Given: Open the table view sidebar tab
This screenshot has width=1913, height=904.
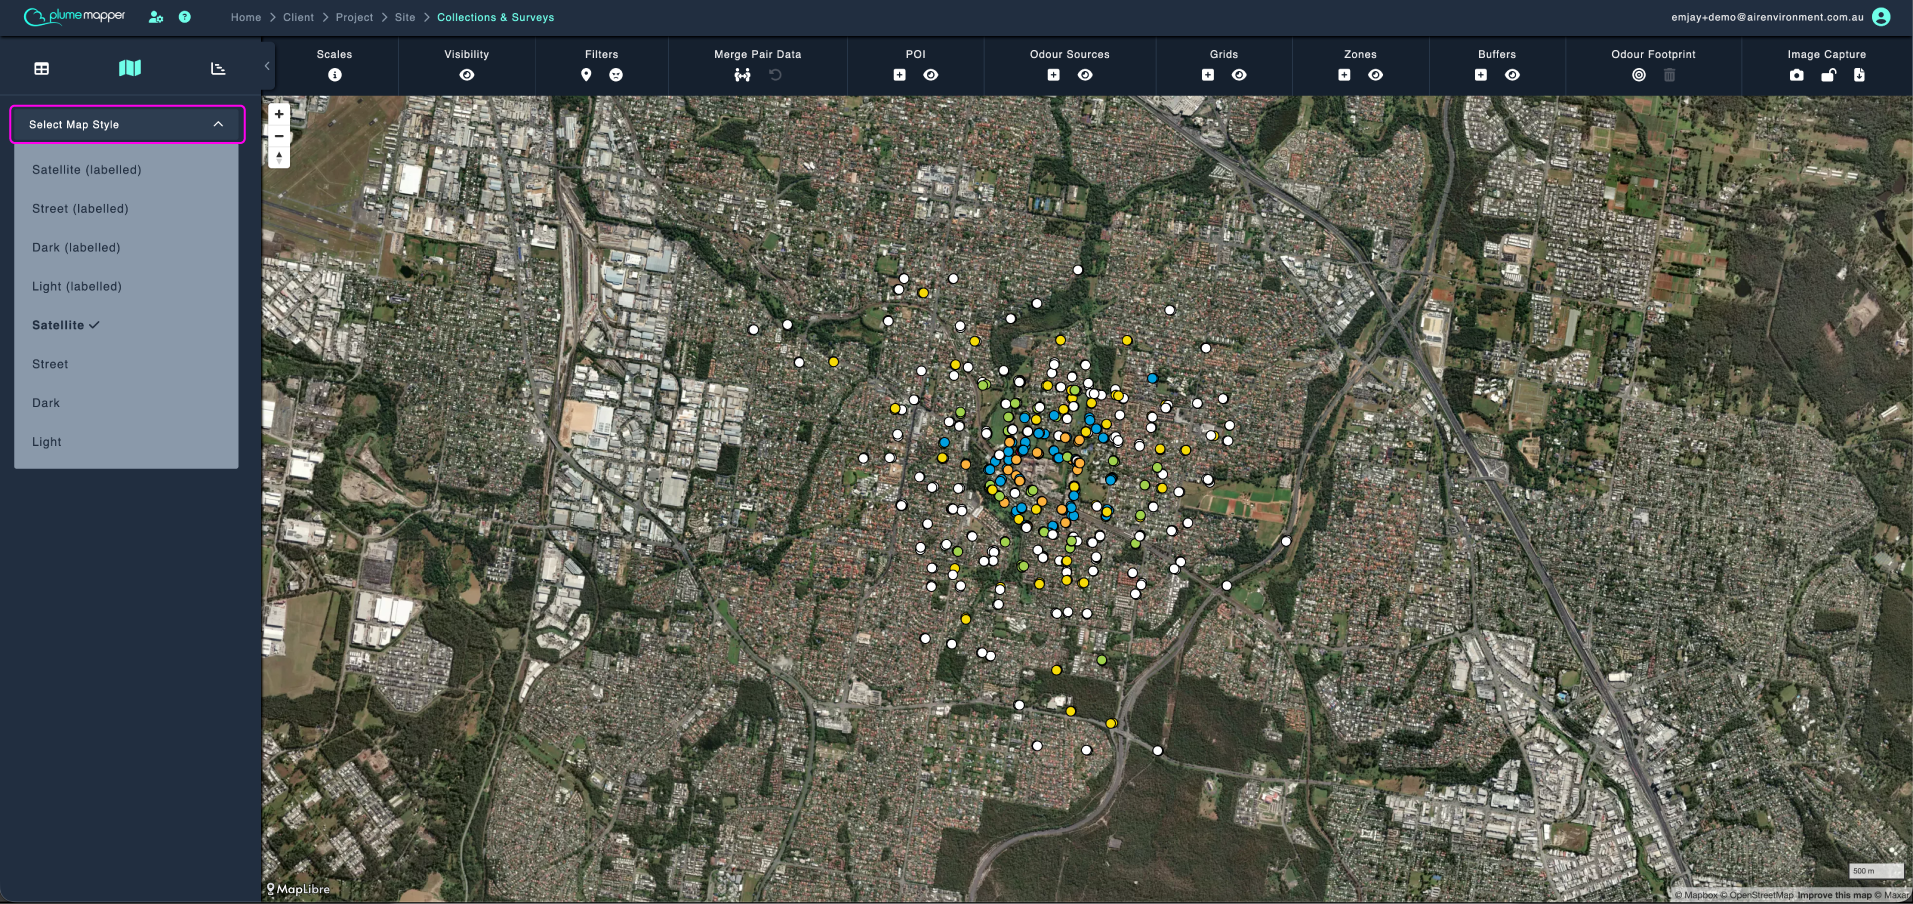Looking at the screenshot, I should pyautogui.click(x=42, y=69).
